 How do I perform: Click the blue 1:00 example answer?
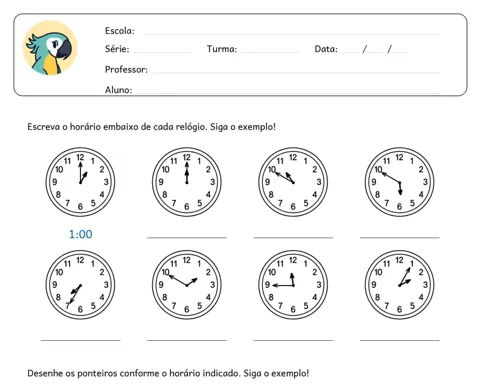(x=80, y=234)
